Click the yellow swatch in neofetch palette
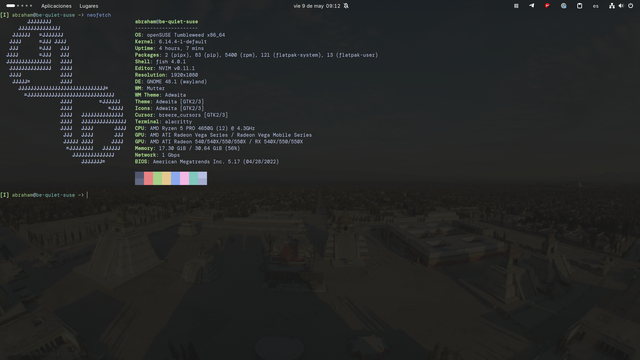The width and height of the screenshot is (640, 360). (167, 178)
